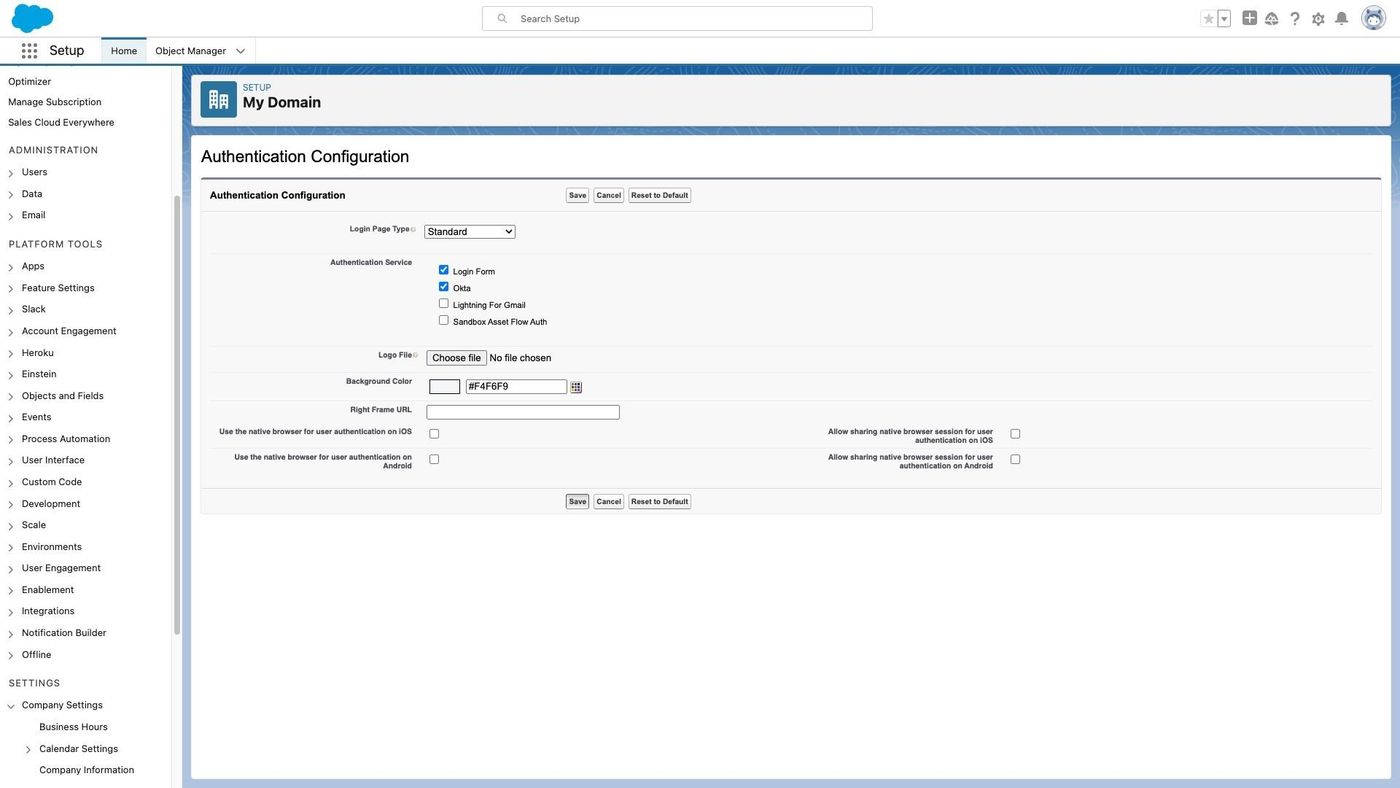Image resolution: width=1400 pixels, height=788 pixels.
Task: Click the top Reset to Default button
Action: tap(659, 195)
